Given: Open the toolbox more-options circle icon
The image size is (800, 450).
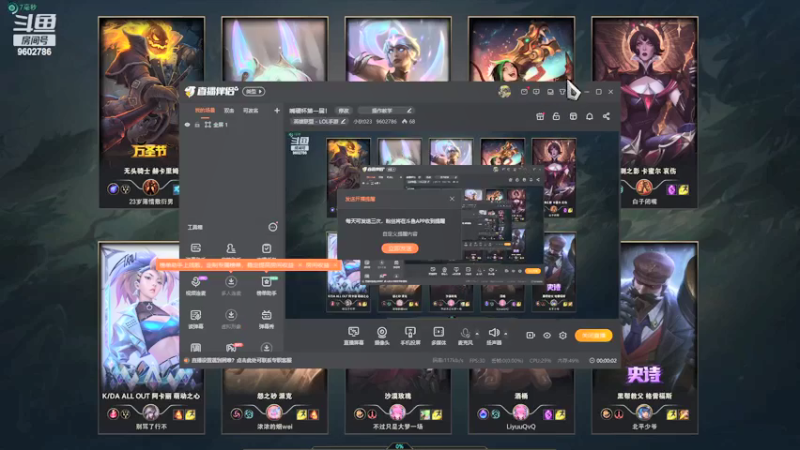Looking at the screenshot, I should [272, 227].
